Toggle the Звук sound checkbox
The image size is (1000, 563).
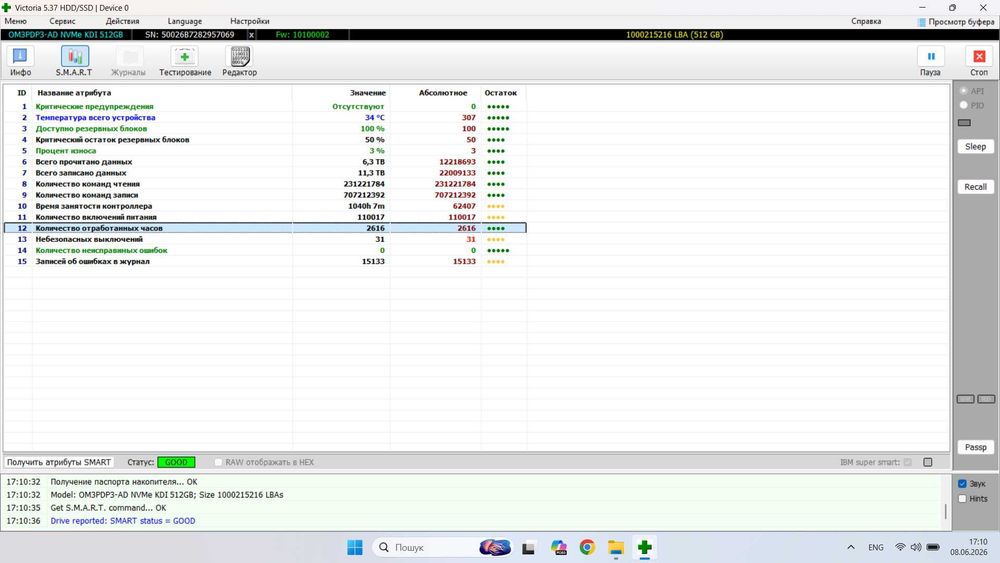pyautogui.click(x=962, y=483)
